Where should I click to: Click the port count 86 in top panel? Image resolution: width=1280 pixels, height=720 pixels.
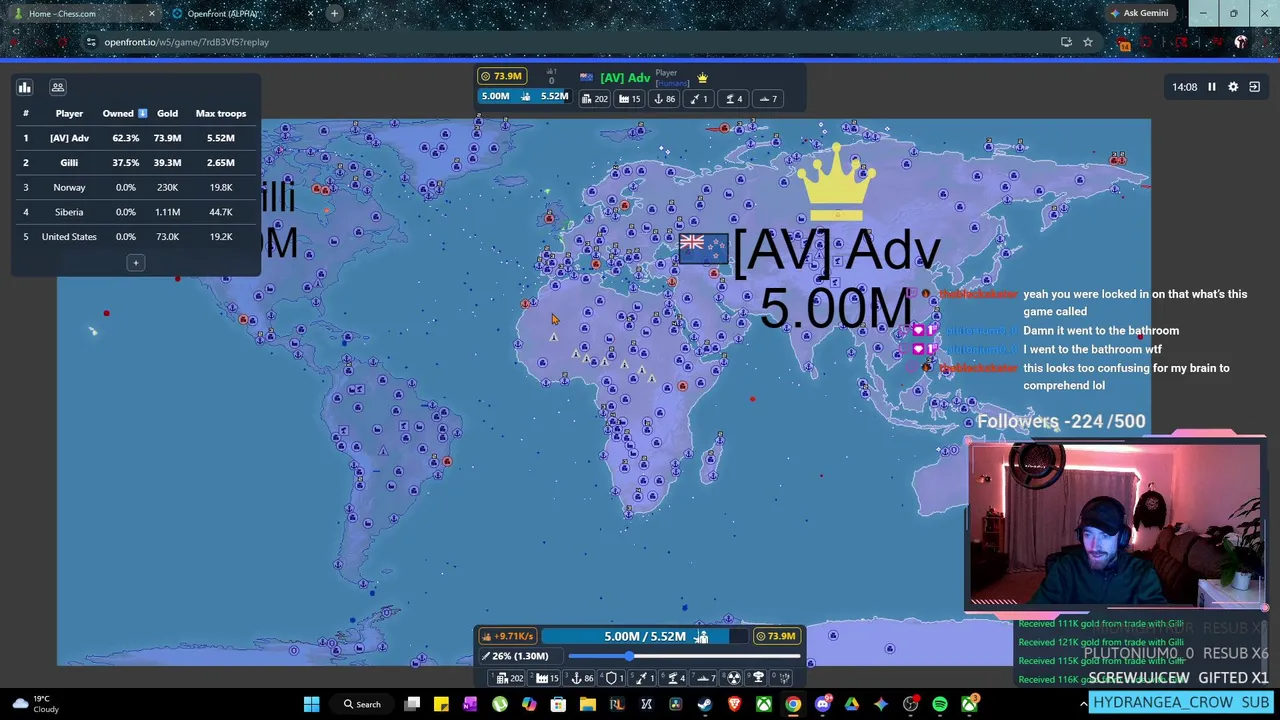664,99
